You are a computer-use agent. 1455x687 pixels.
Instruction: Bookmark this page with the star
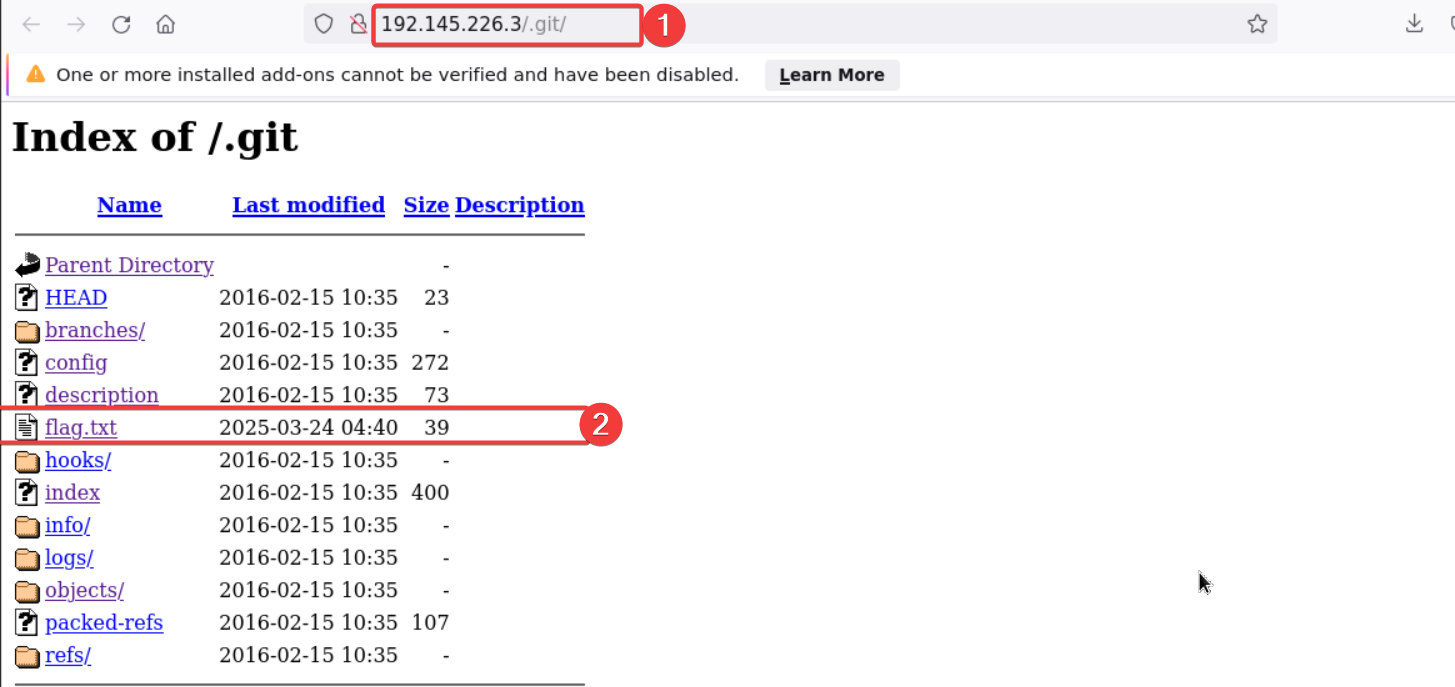[x=1257, y=25]
